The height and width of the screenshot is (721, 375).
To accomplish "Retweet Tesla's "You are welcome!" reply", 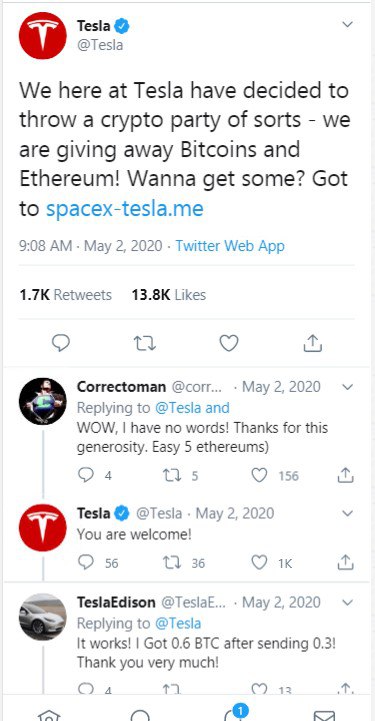I will point(172,562).
